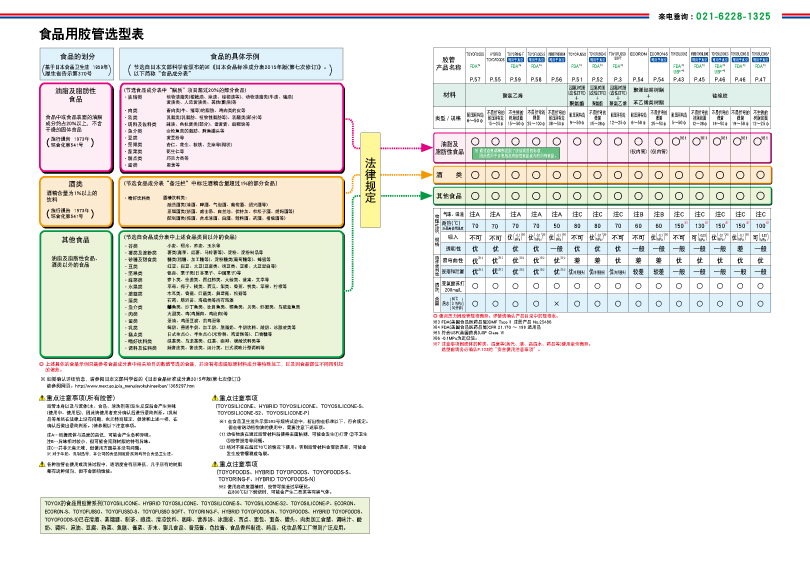Click the red ※7 footnote under the table
The width and height of the screenshot is (810, 573).
(511, 346)
